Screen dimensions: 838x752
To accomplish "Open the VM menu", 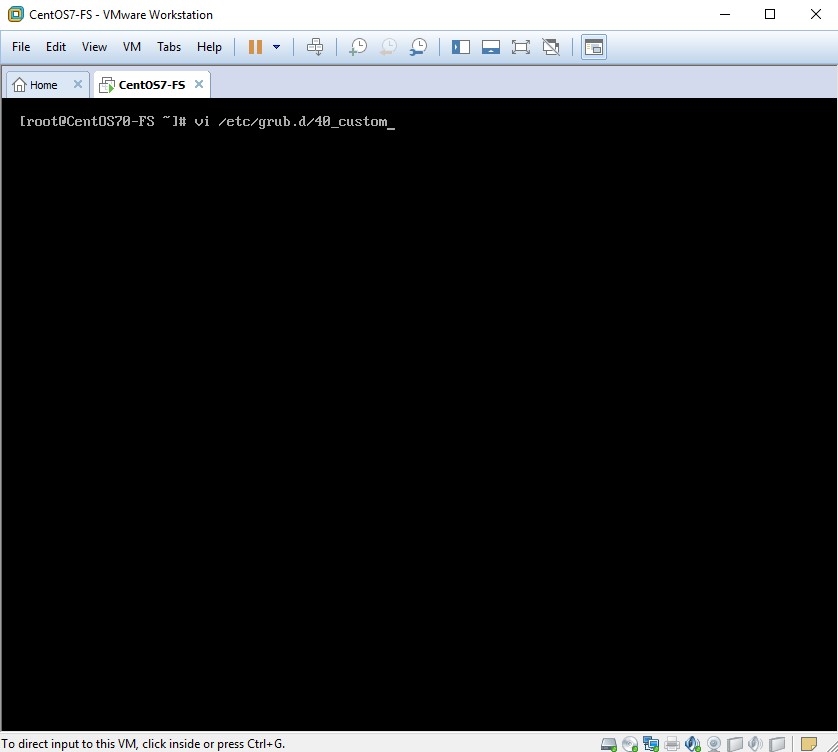I will tap(132, 47).
